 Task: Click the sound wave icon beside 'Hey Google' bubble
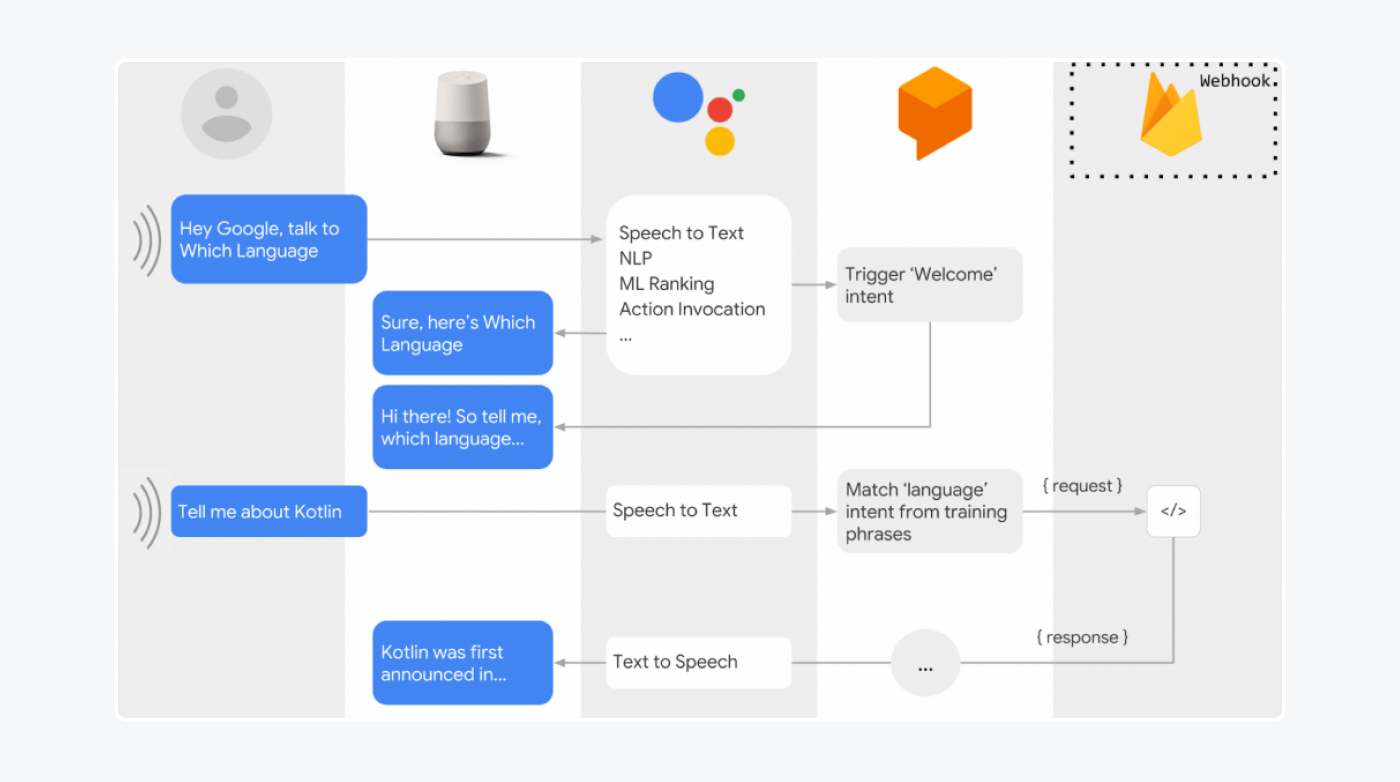[148, 239]
